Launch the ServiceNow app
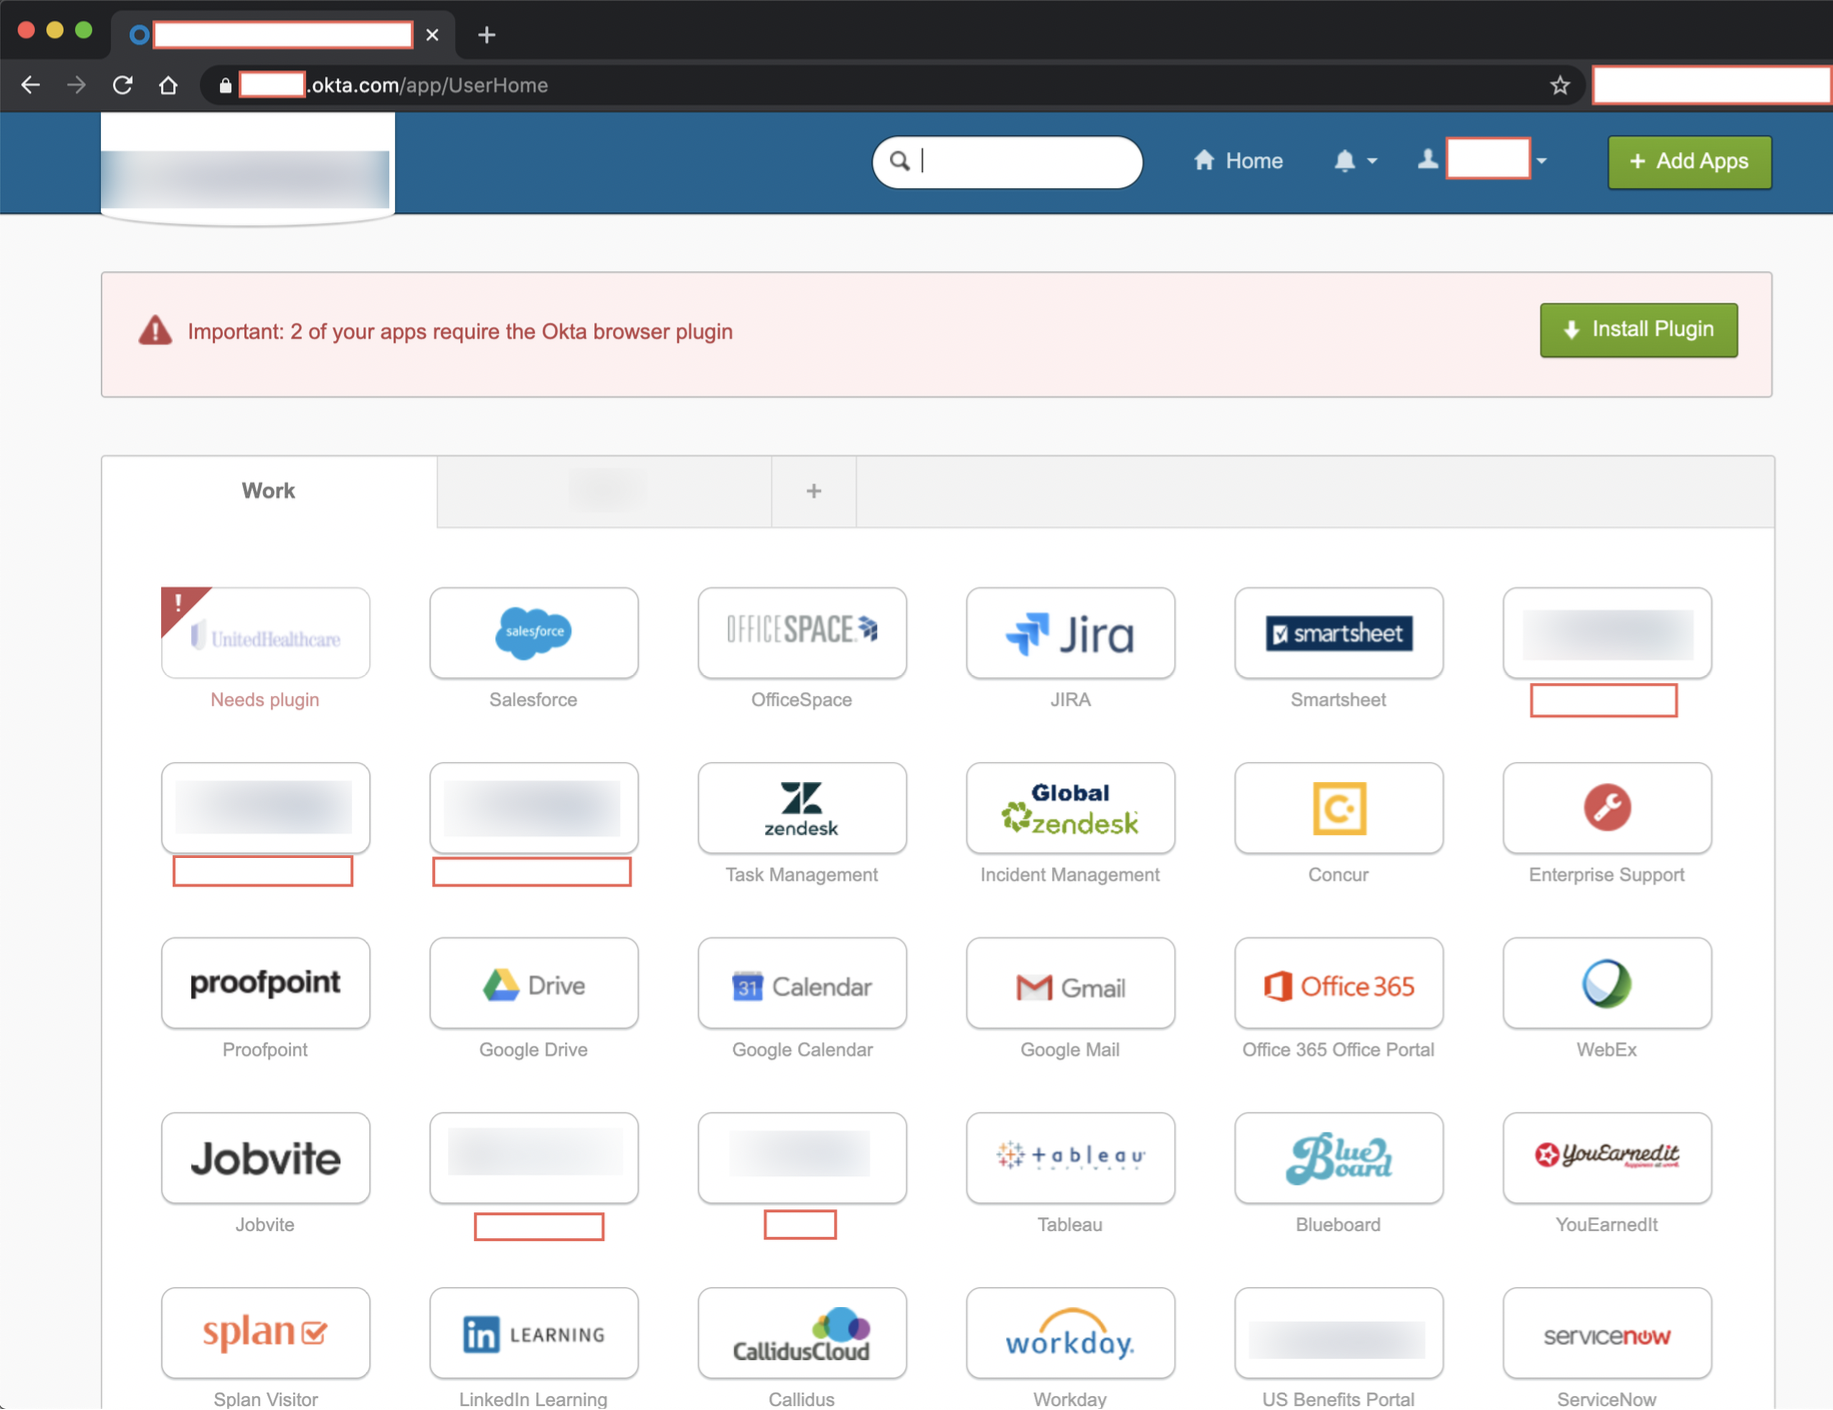The height and width of the screenshot is (1410, 1833). tap(1607, 1333)
